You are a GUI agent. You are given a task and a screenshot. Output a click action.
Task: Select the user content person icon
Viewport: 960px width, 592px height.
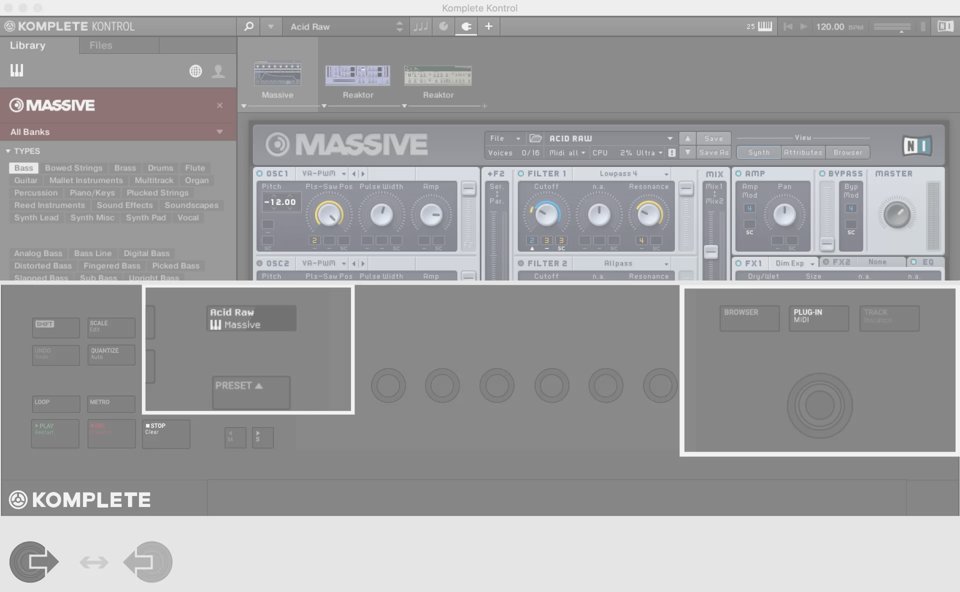click(x=218, y=71)
